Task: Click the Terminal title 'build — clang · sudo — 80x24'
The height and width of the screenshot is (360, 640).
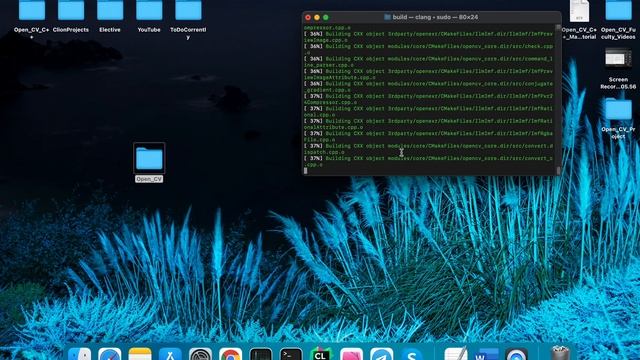Action: pos(435,17)
